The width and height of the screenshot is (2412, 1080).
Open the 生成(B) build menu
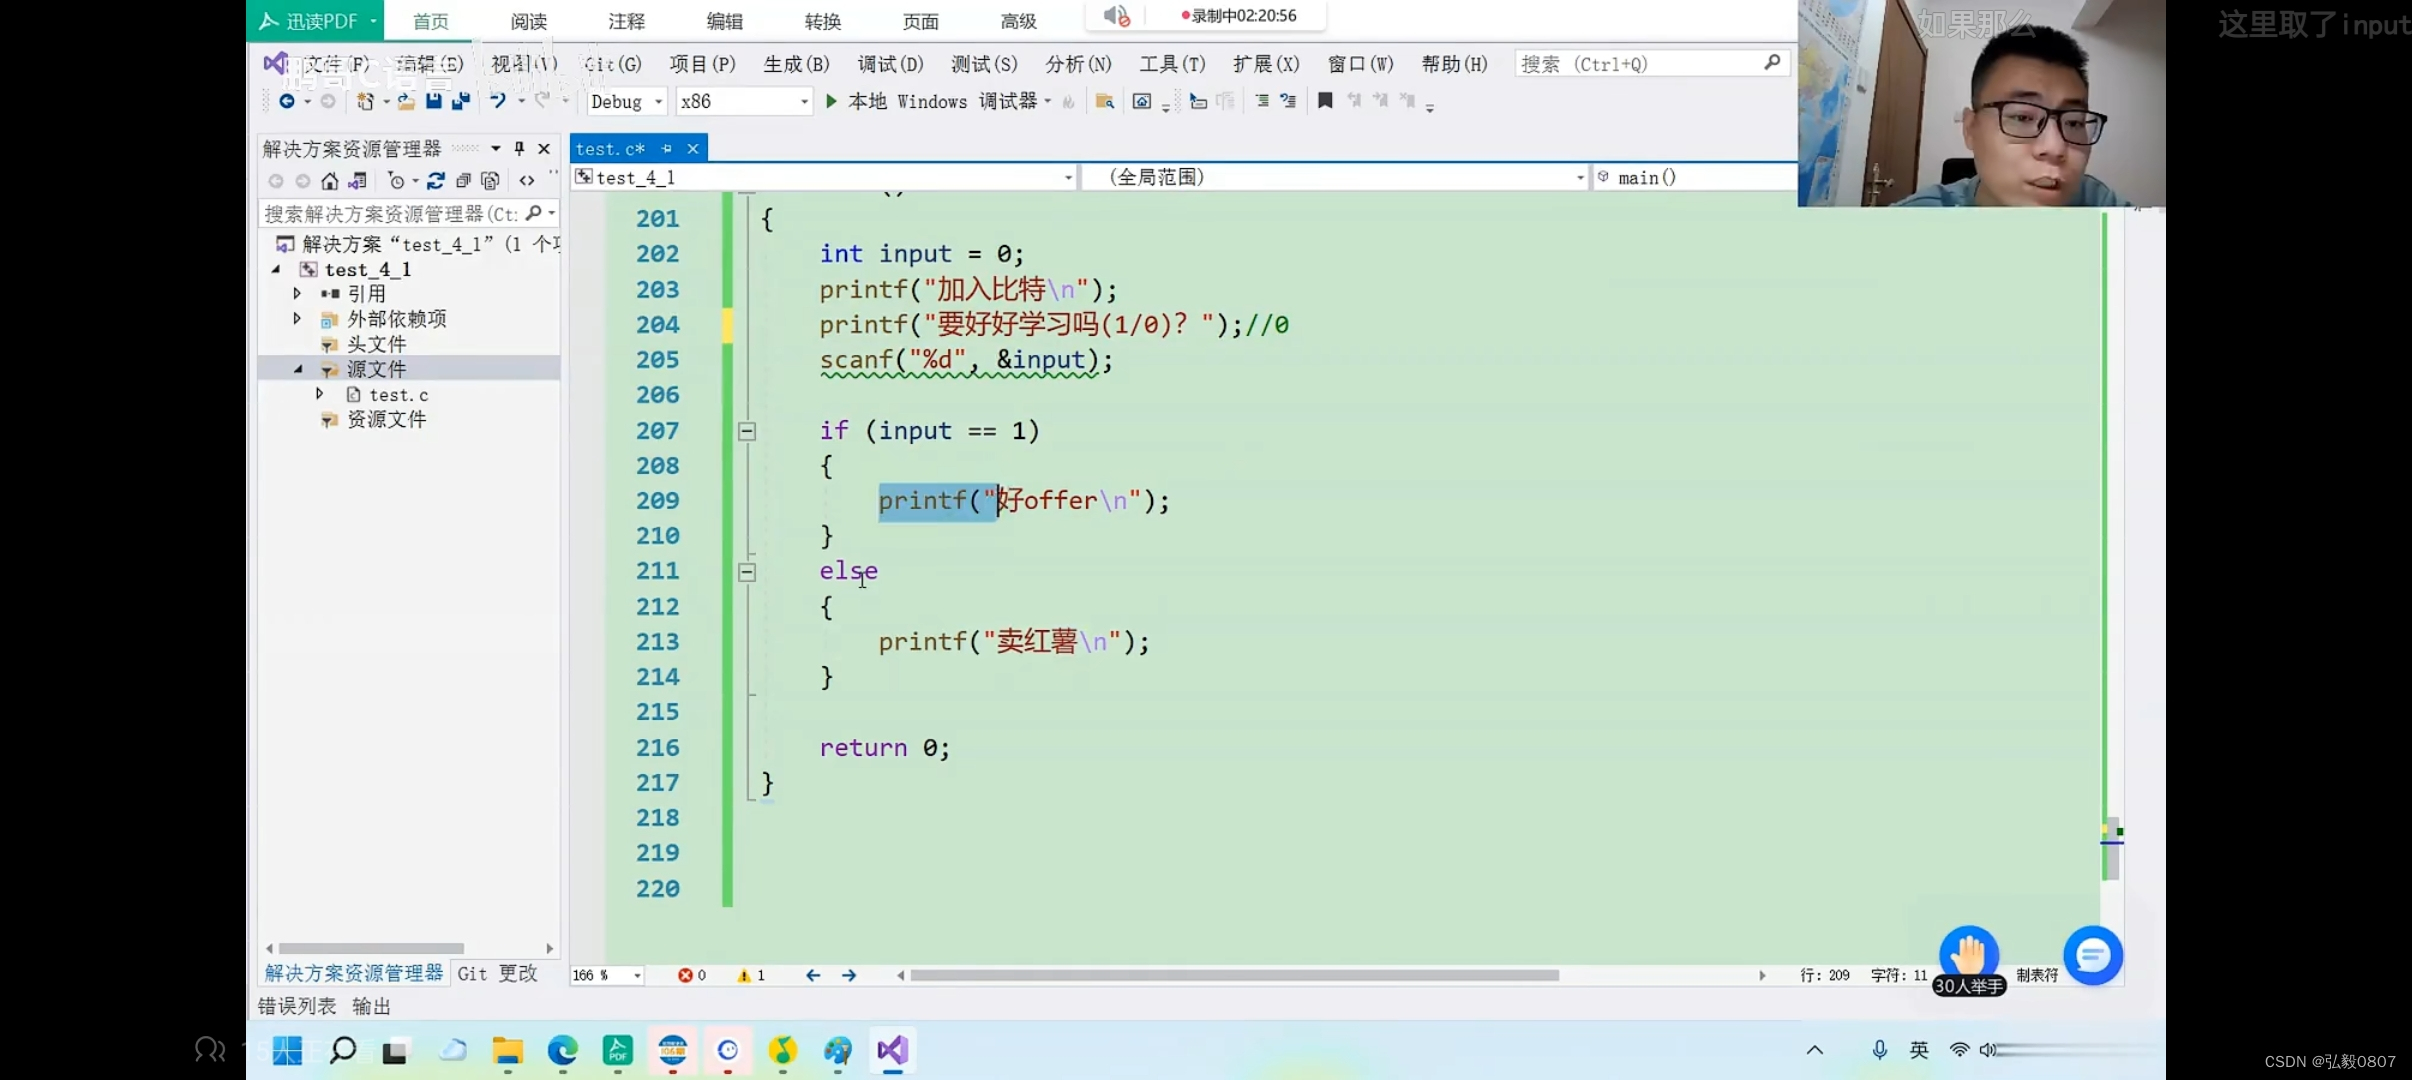point(796,64)
